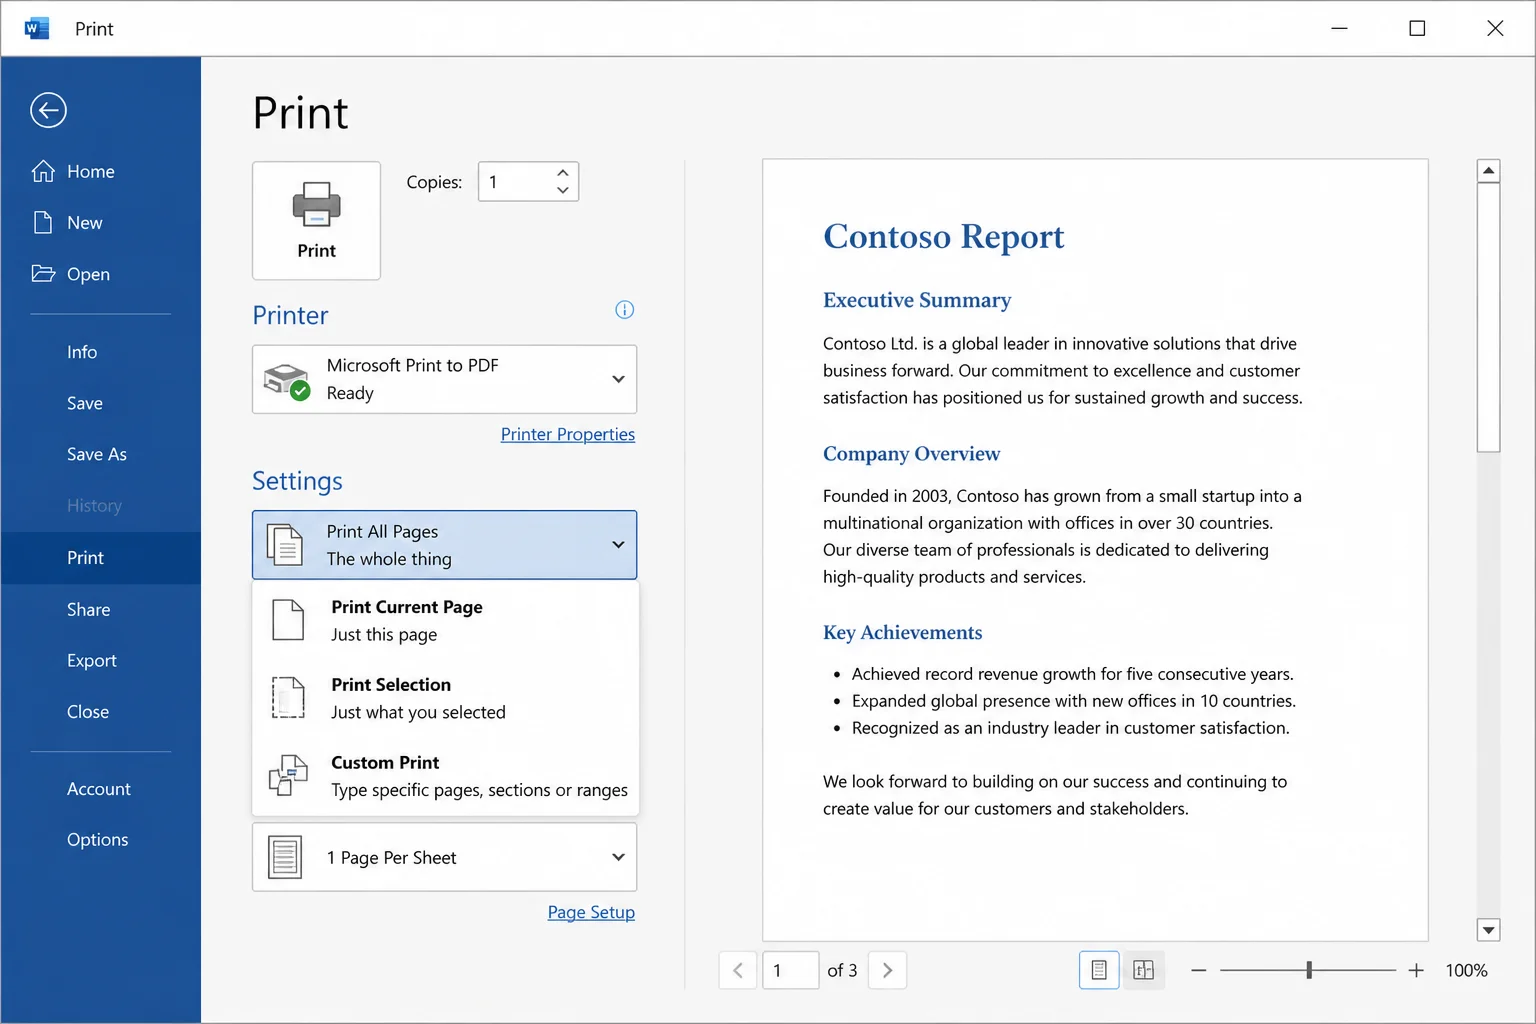Go to next preview page arrow
The image size is (1536, 1024).
click(x=888, y=970)
